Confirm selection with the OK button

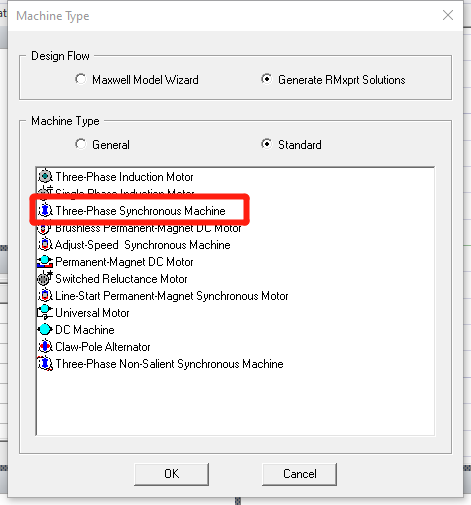[x=172, y=474]
